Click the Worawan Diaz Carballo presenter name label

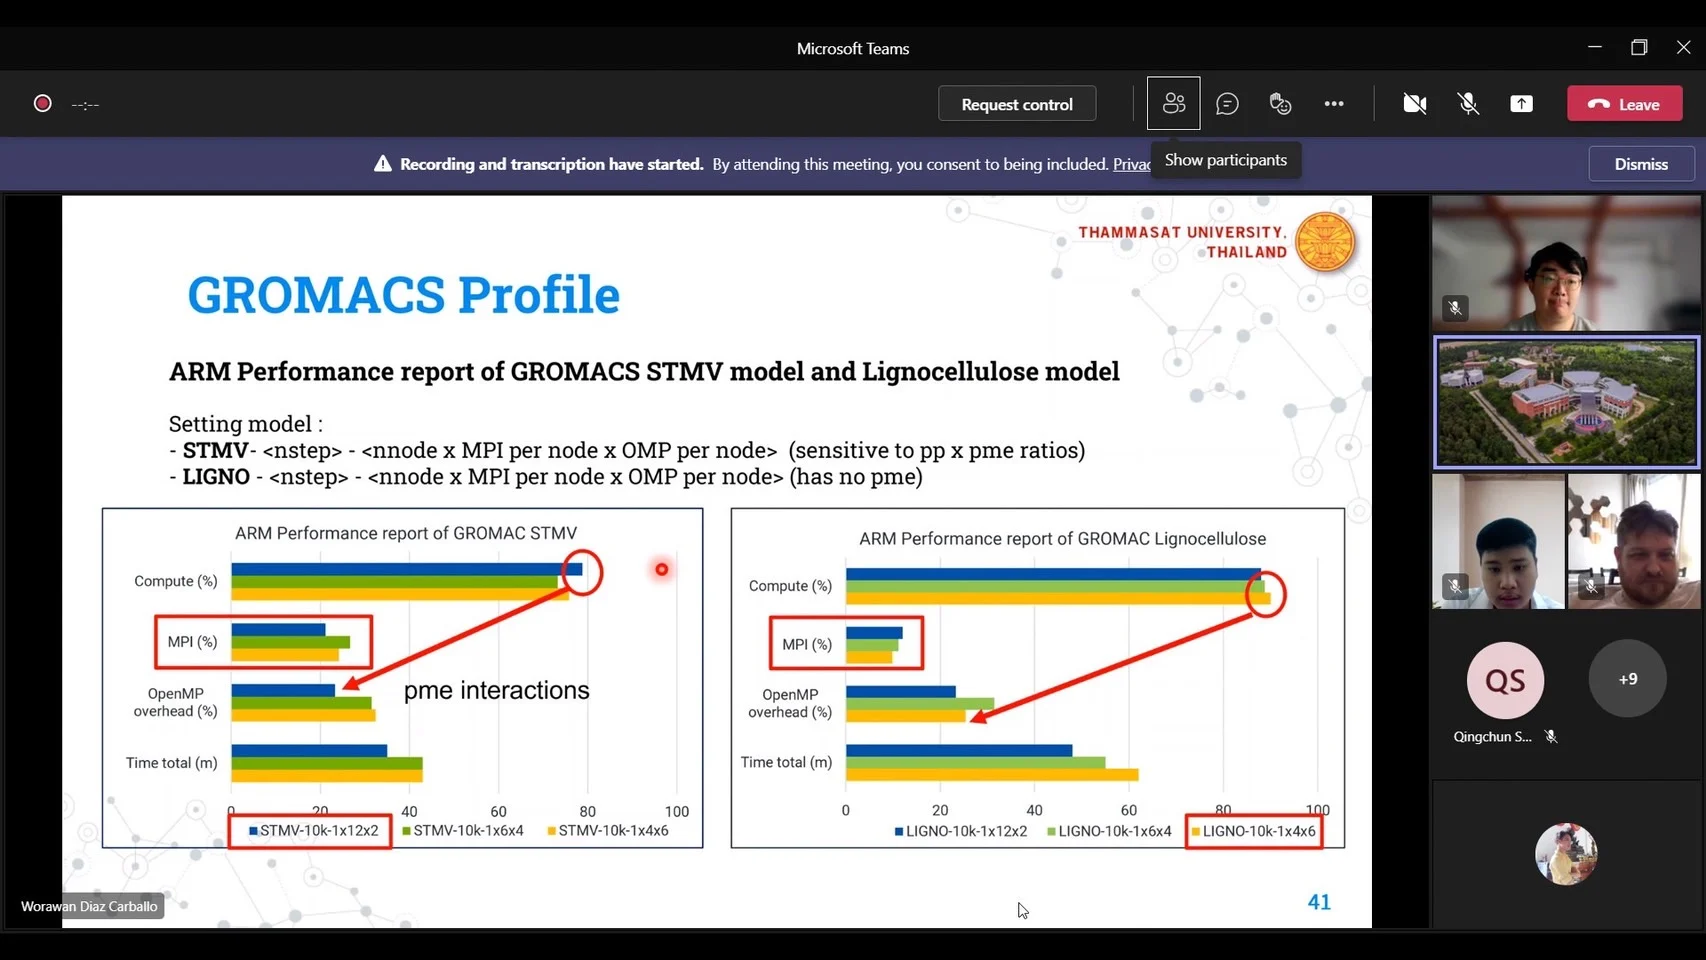click(x=89, y=906)
